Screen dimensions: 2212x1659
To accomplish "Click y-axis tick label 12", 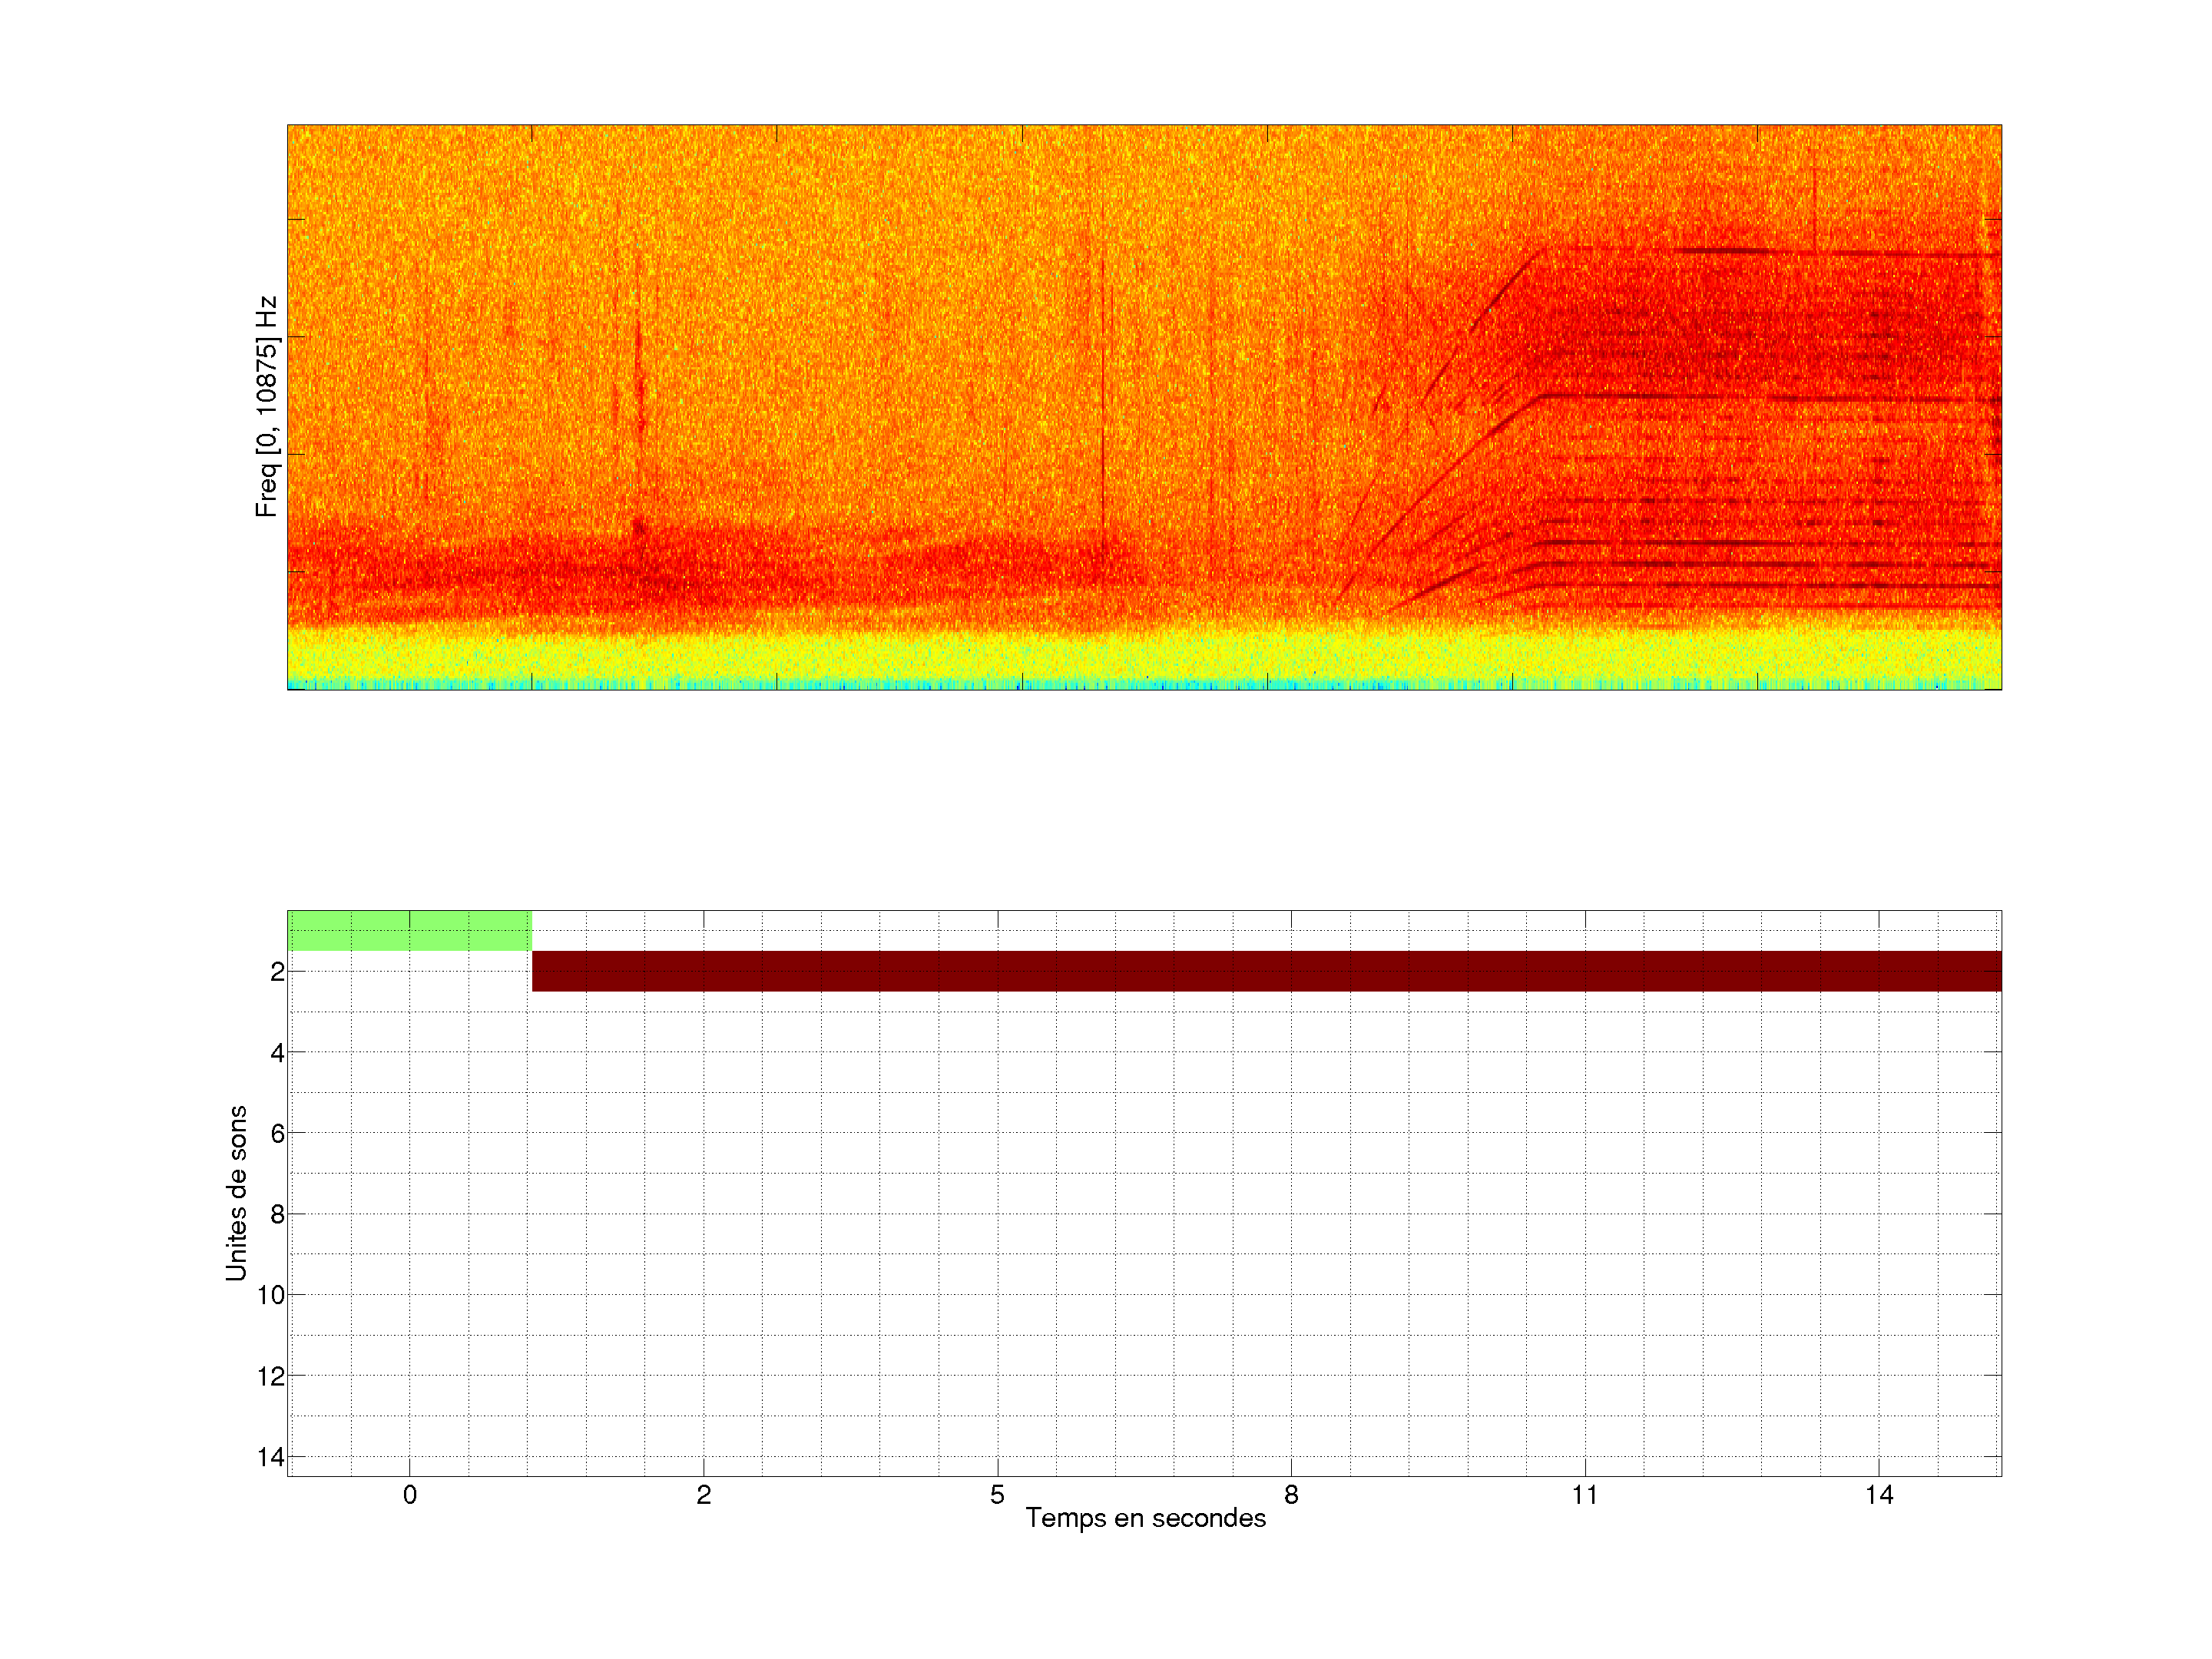I will click(x=271, y=1377).
